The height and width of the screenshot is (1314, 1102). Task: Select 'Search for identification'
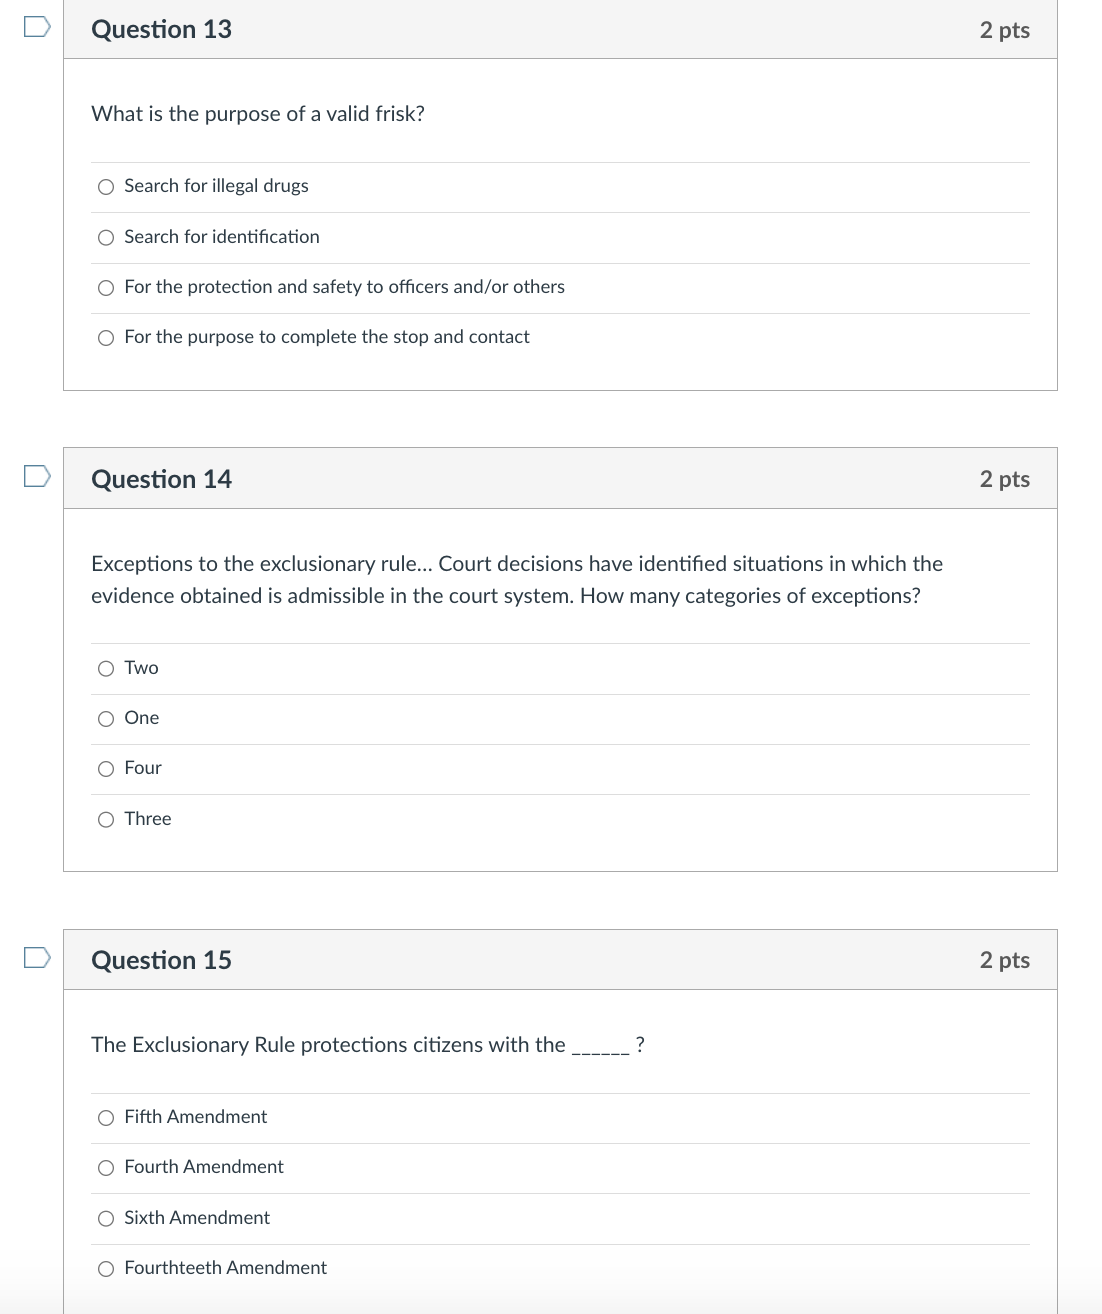[x=105, y=237]
